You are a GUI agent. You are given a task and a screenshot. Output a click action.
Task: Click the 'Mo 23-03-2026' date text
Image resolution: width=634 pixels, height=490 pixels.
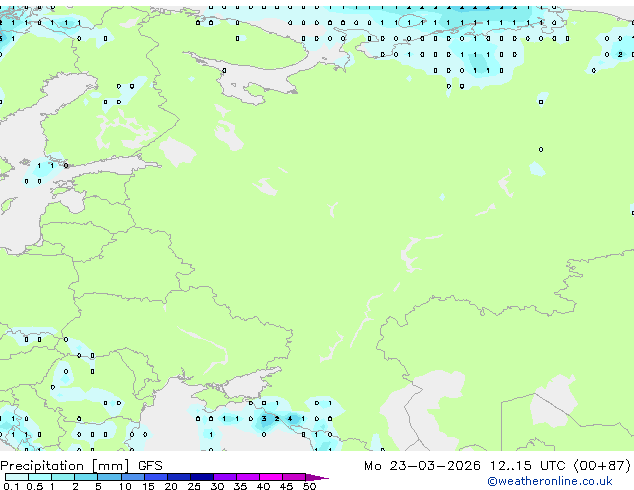coord(422,466)
